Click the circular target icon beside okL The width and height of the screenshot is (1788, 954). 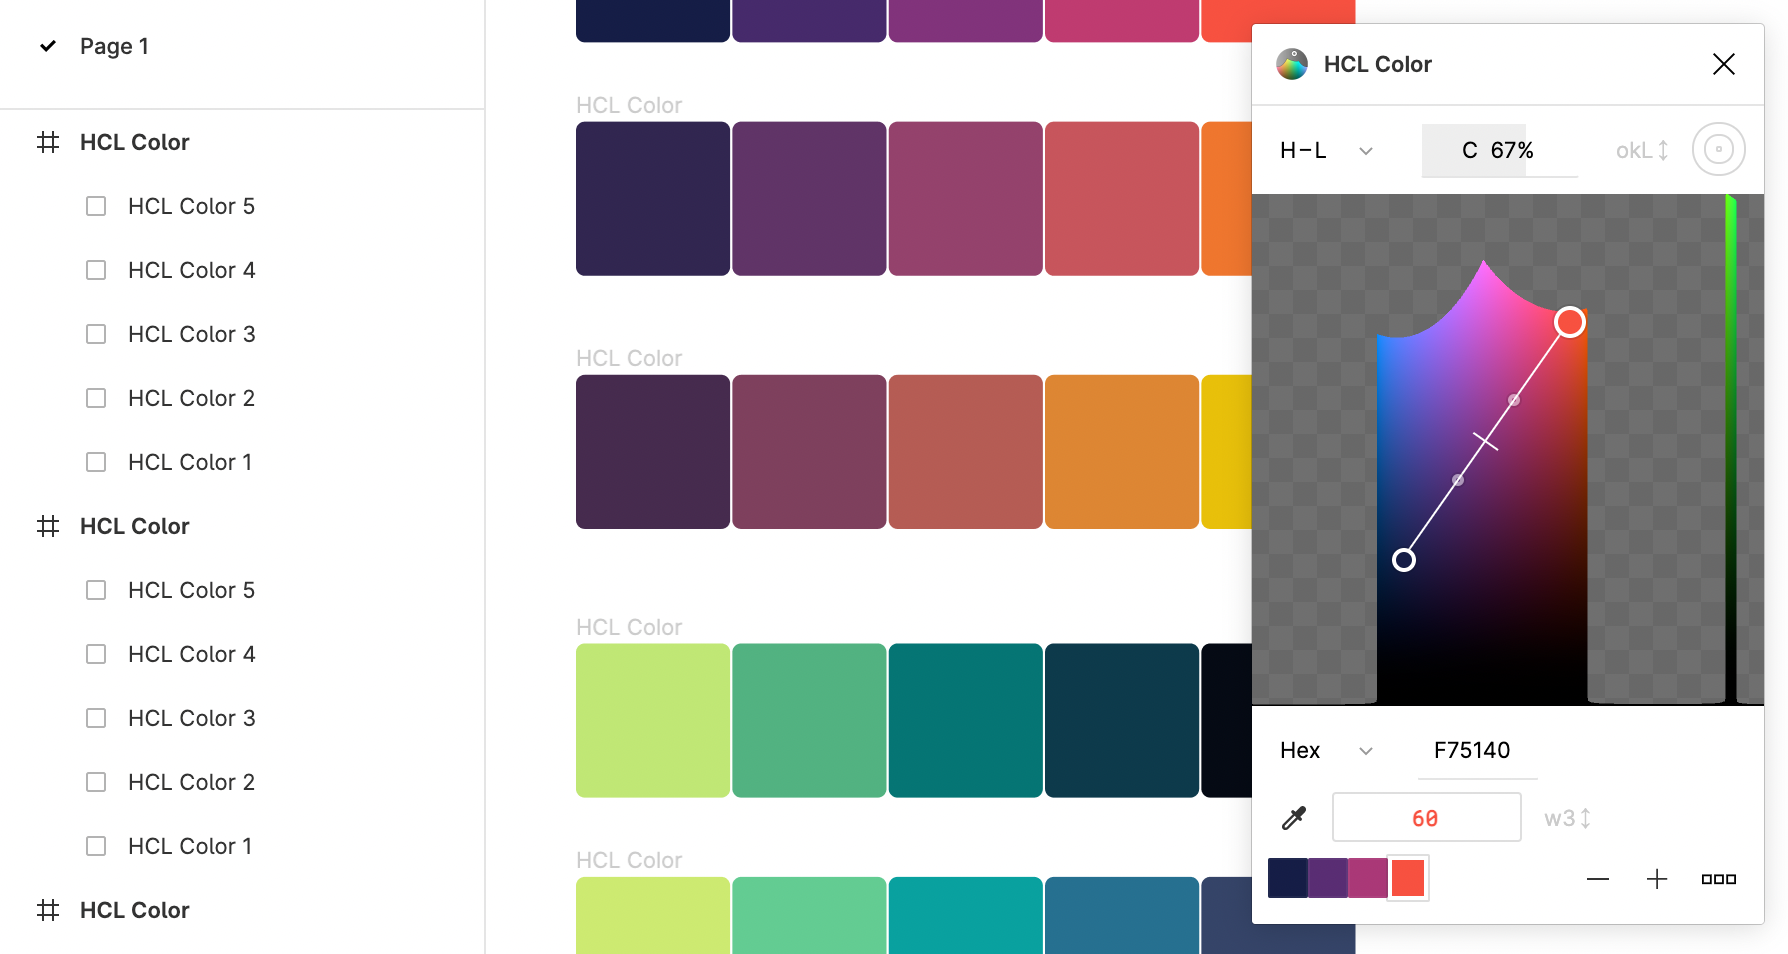coord(1718,150)
